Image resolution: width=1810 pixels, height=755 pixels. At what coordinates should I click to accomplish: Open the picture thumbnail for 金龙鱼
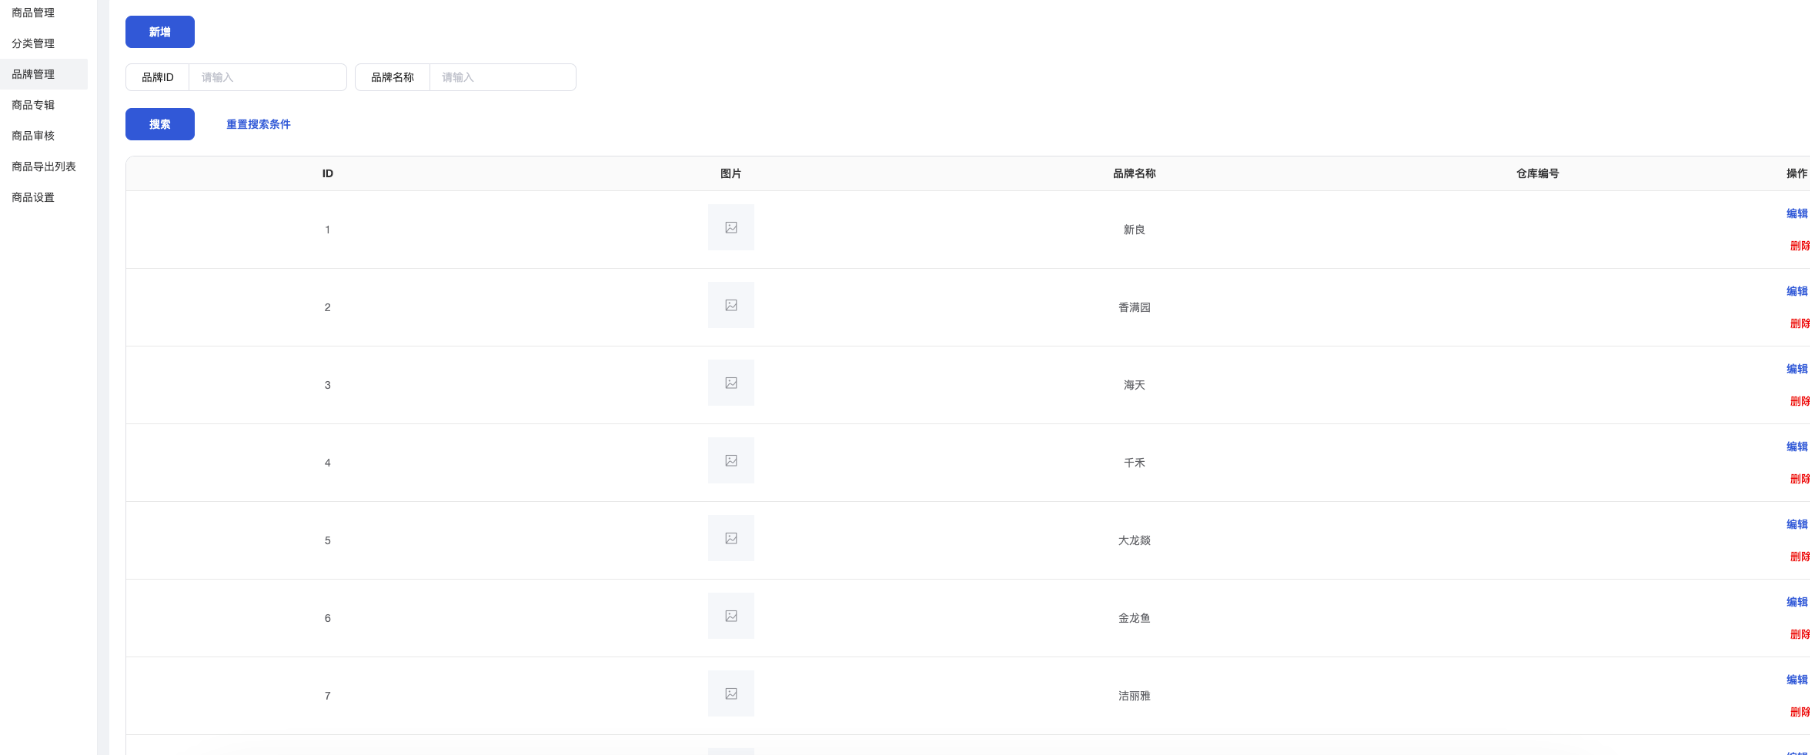click(731, 616)
